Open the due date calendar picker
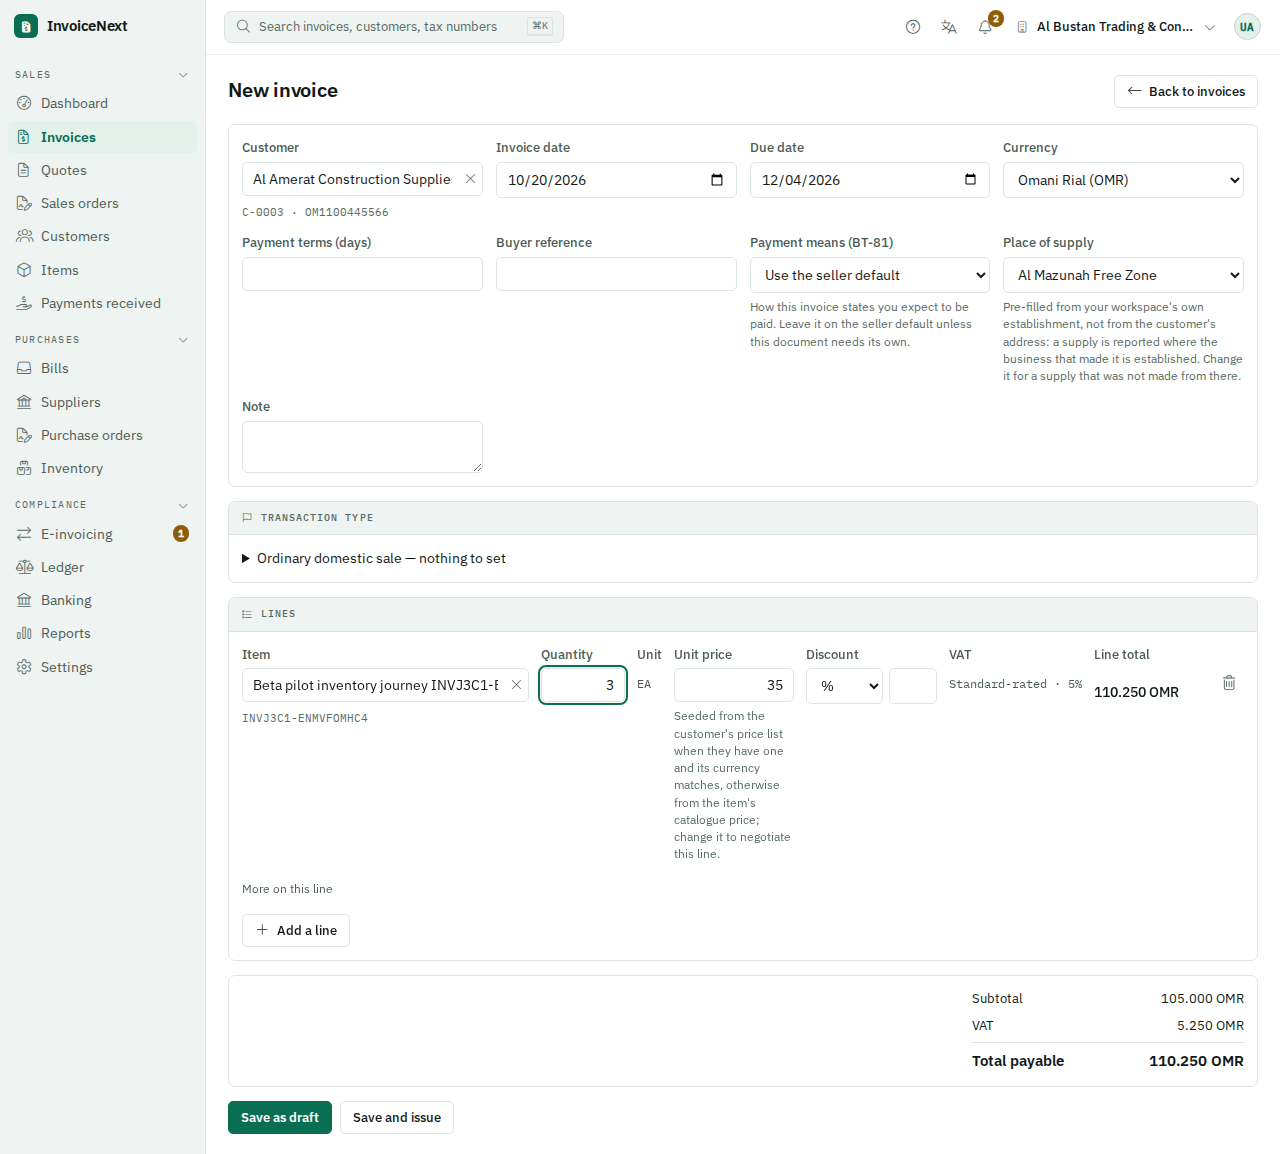Viewport: 1280px width, 1154px height. [x=970, y=180]
